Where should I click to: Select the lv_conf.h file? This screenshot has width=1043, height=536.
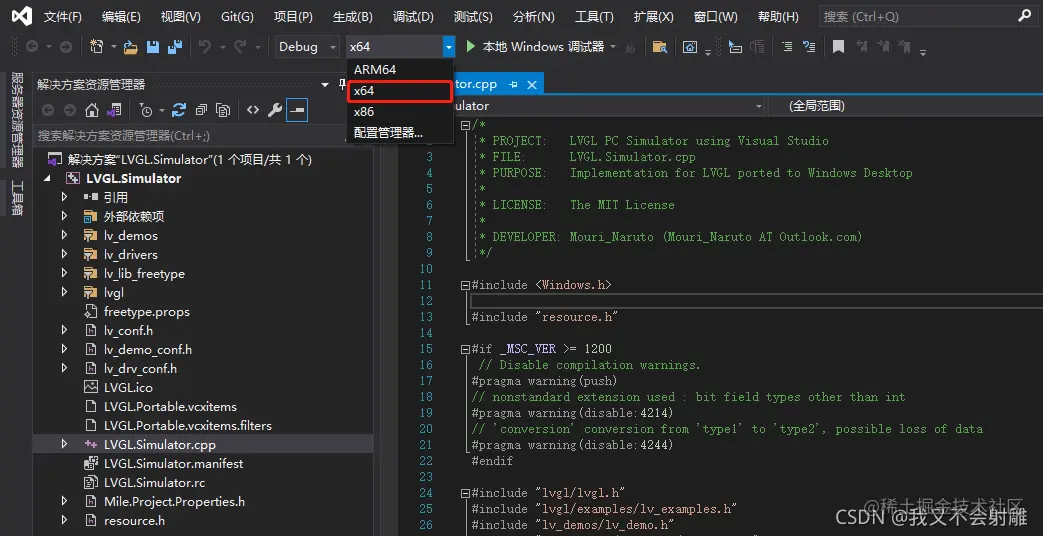pyautogui.click(x=128, y=331)
